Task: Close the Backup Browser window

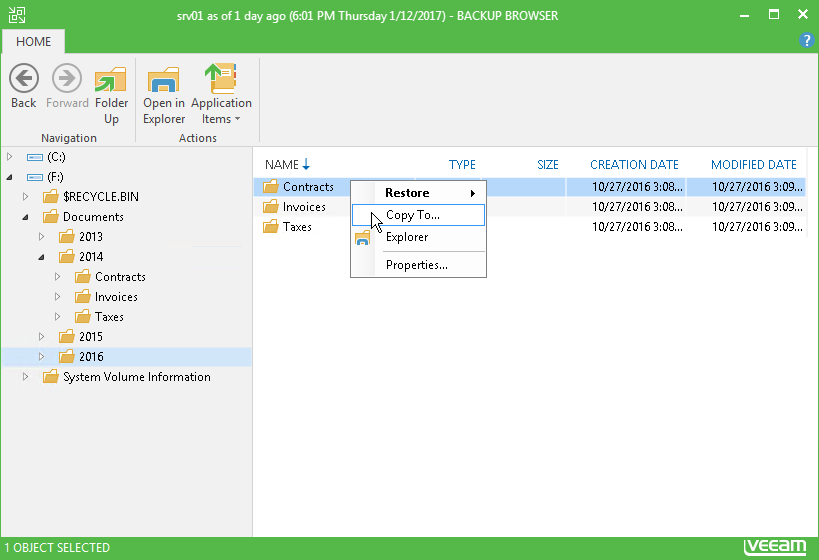Action: (803, 14)
